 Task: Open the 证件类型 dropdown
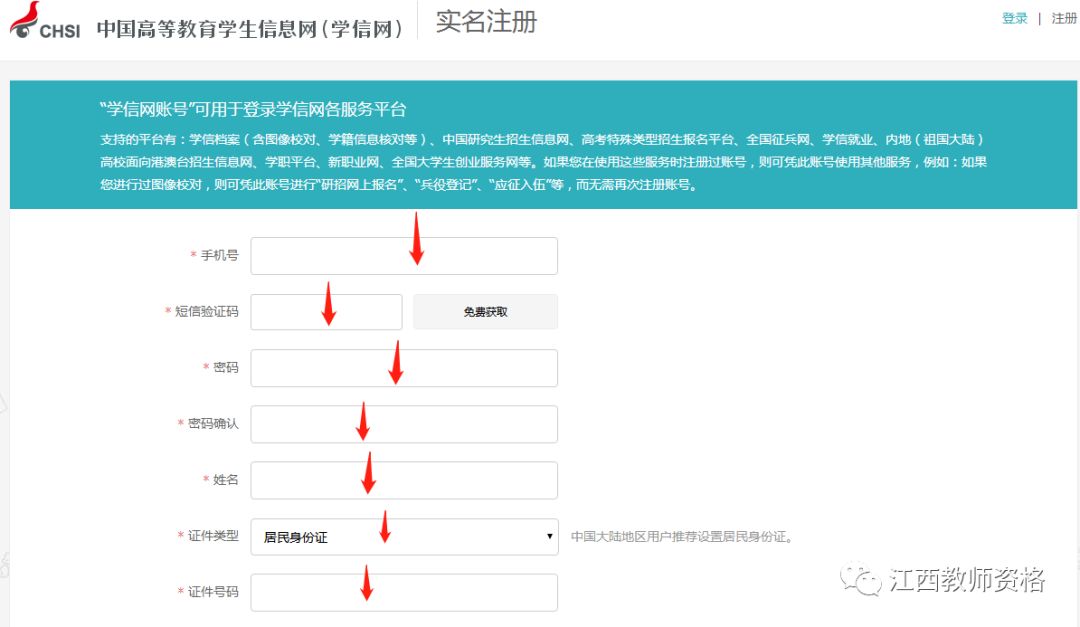click(x=404, y=536)
